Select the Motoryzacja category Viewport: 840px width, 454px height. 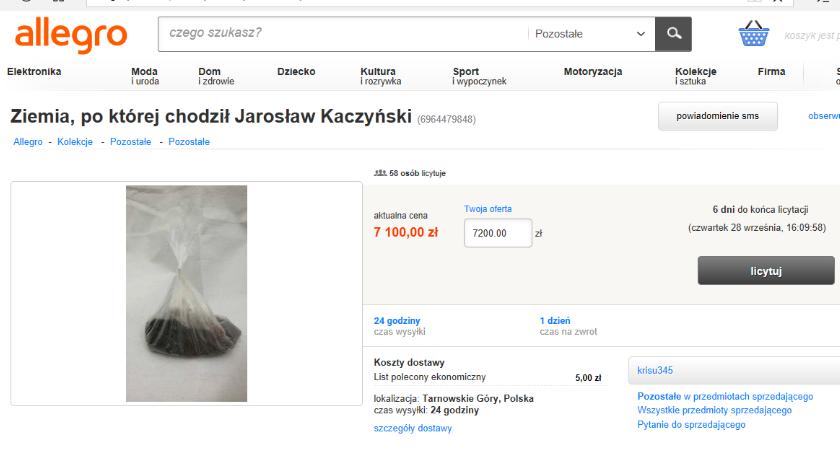tap(593, 72)
